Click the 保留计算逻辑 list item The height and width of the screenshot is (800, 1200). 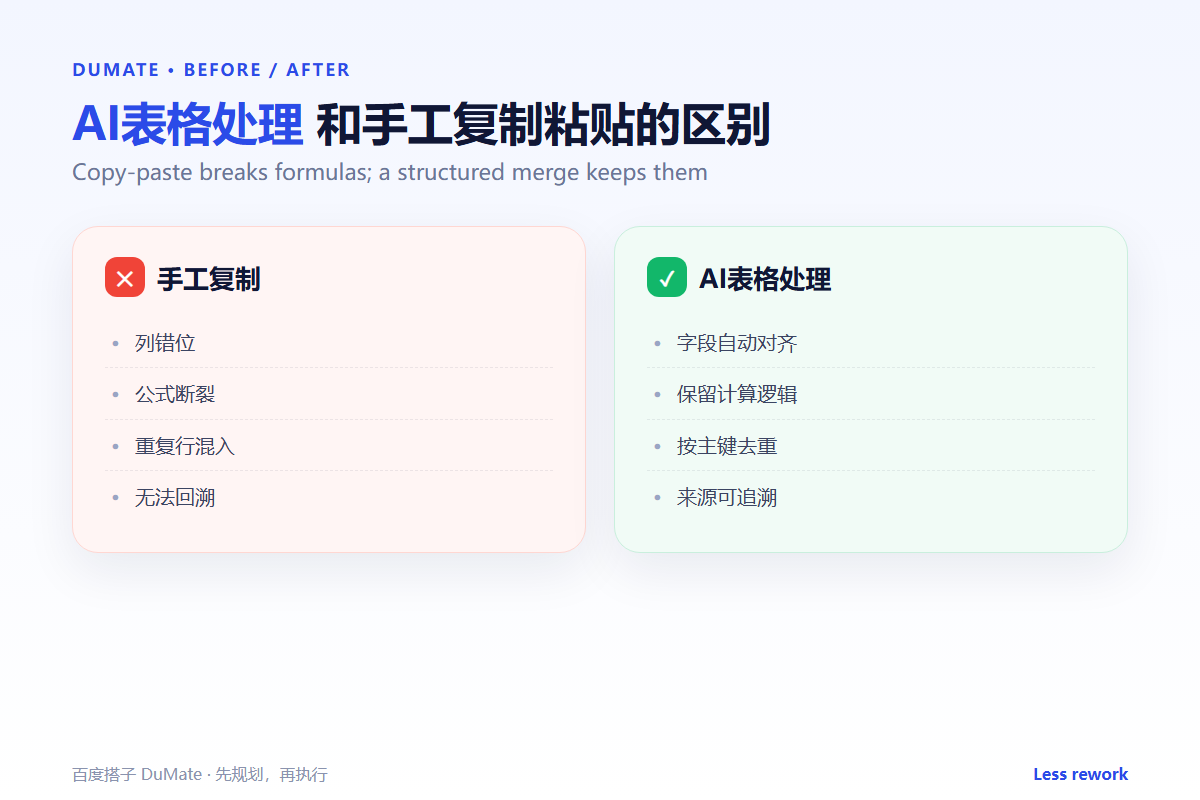[871, 394]
